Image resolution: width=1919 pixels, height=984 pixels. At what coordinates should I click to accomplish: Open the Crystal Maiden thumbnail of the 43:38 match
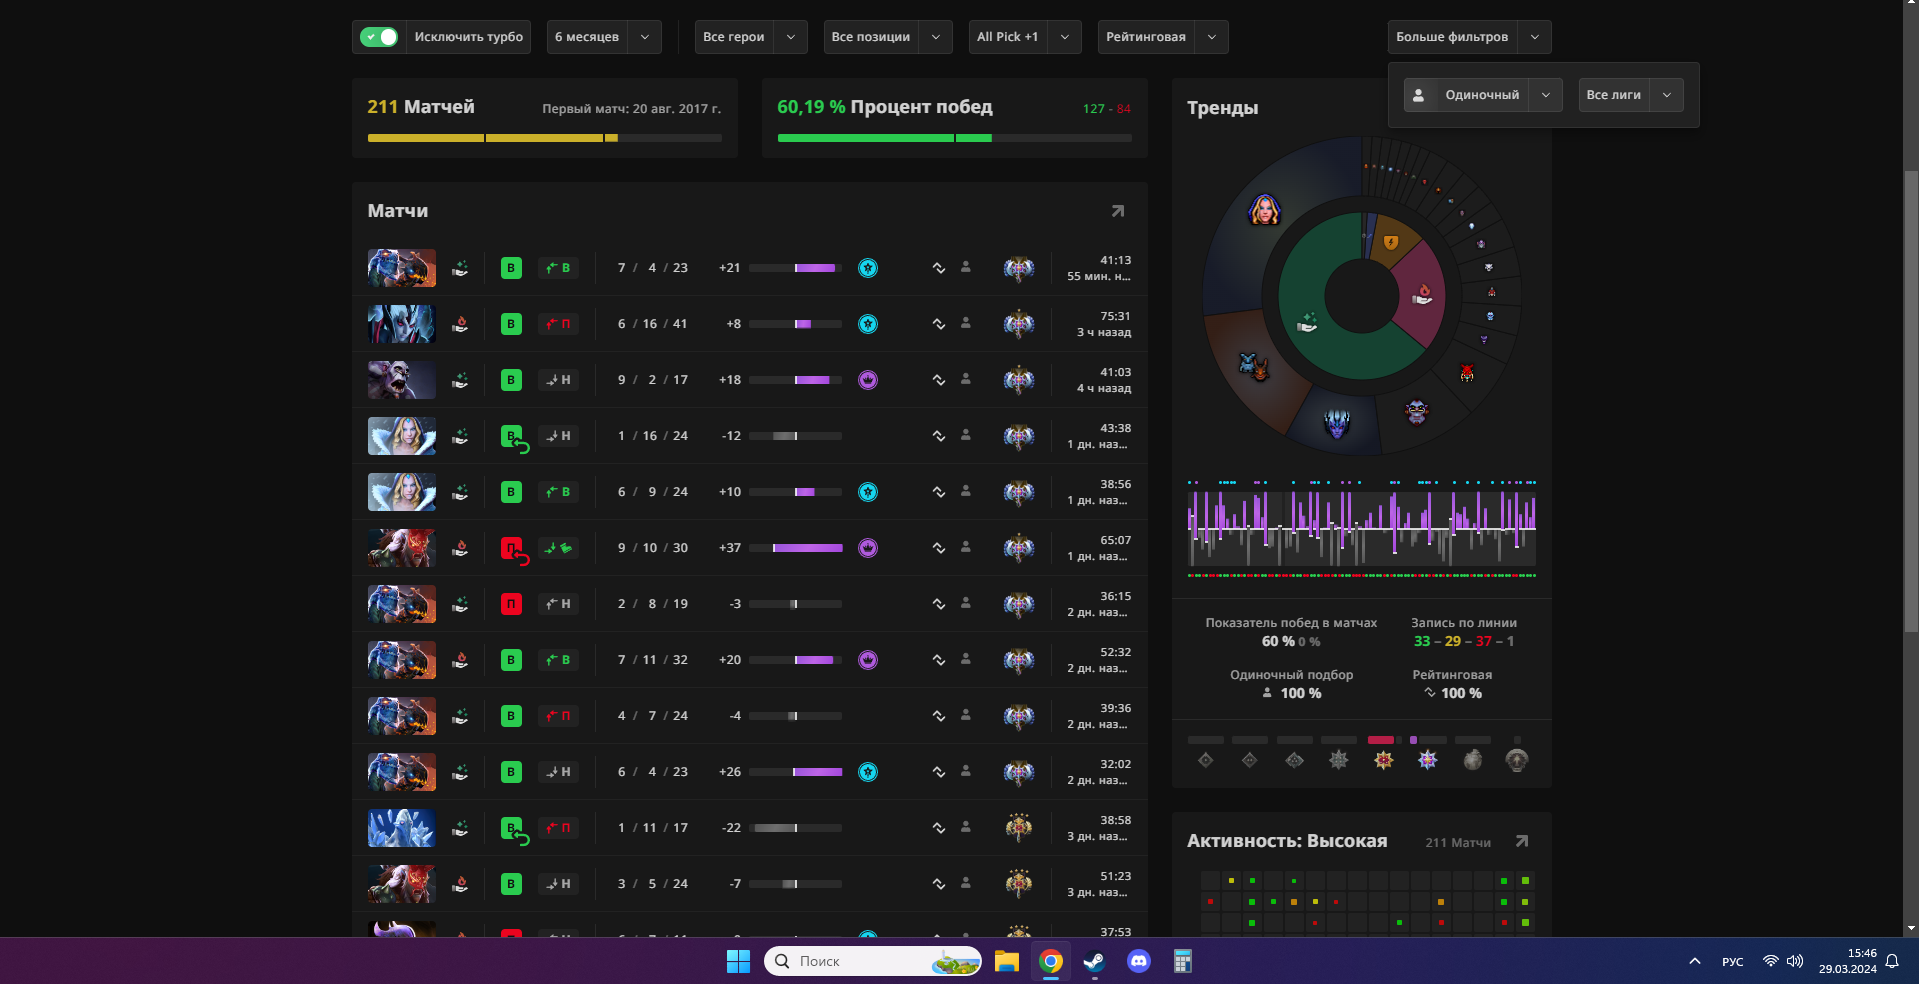tap(401, 436)
